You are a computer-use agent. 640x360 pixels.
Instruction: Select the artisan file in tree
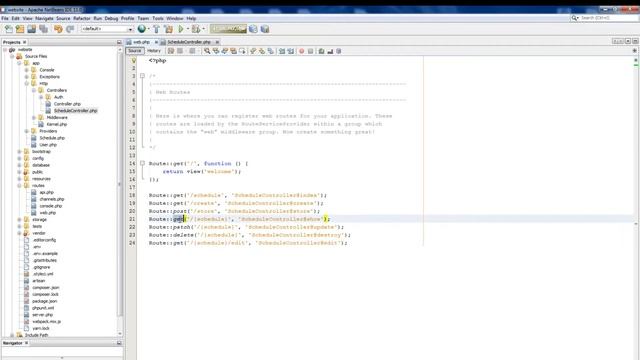38,281
